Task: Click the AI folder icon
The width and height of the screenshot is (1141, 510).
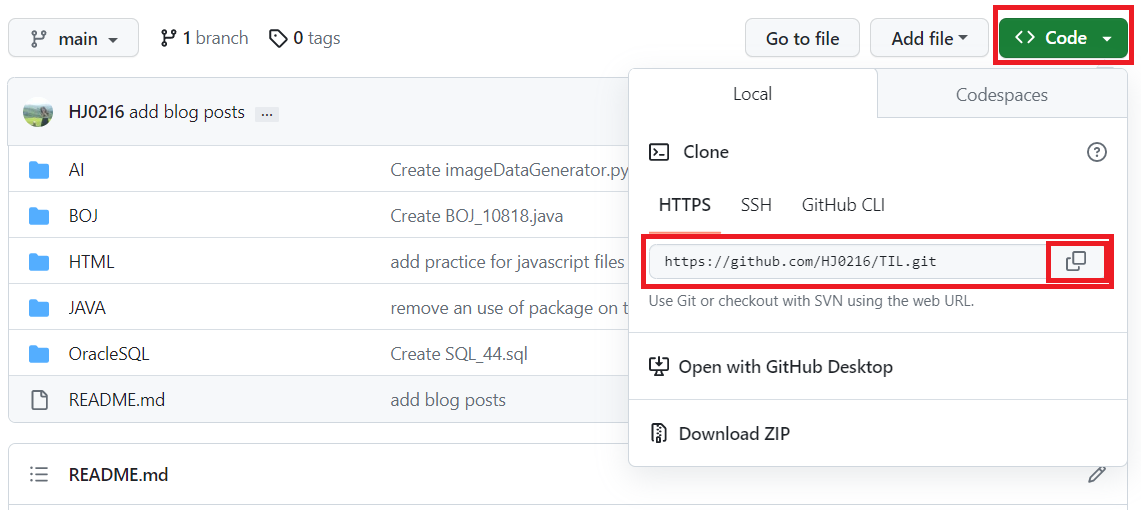Action: (x=39, y=171)
